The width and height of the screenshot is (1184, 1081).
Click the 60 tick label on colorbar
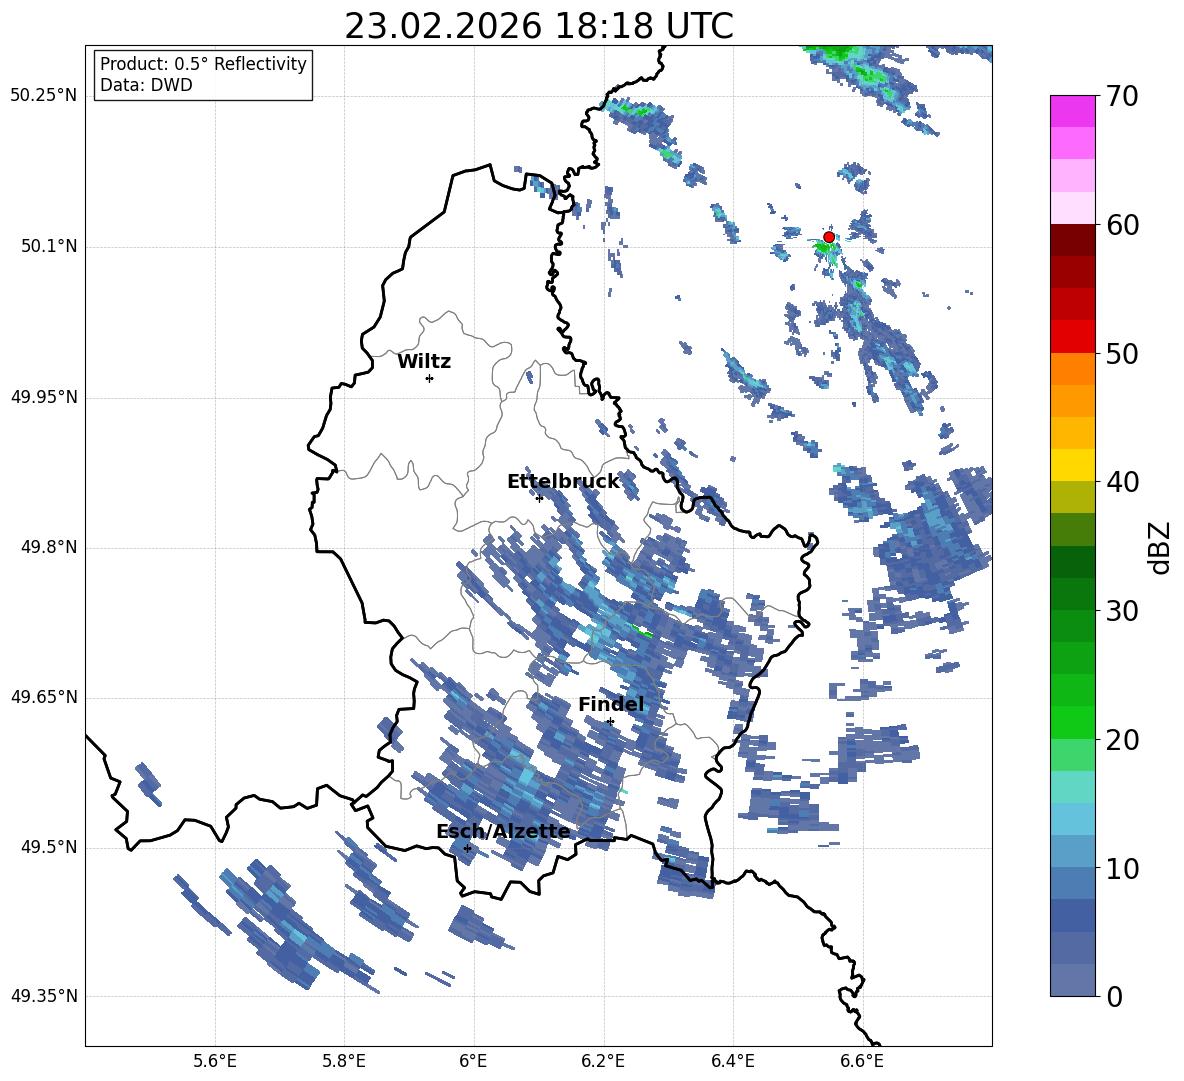point(1121,225)
